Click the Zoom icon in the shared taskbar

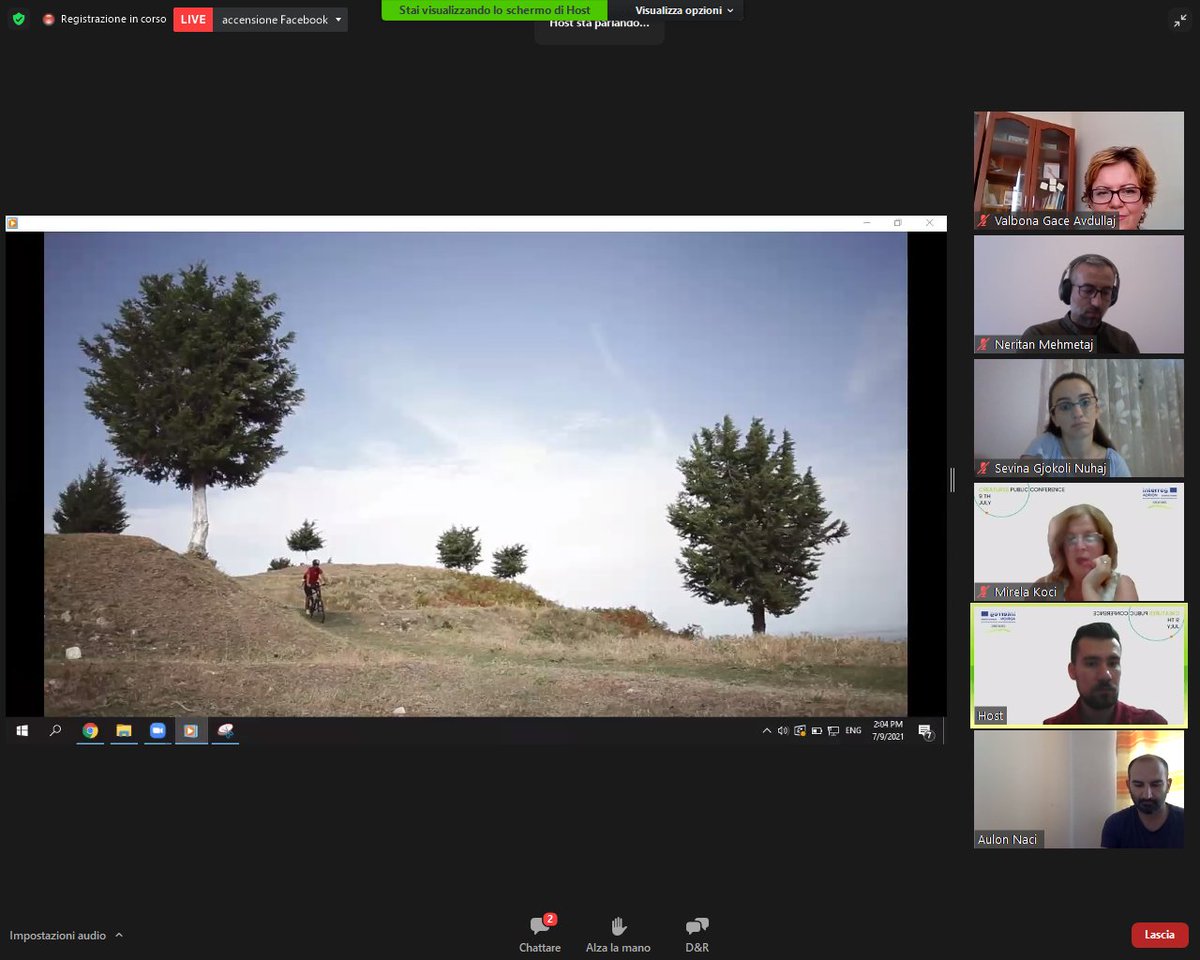tap(157, 731)
